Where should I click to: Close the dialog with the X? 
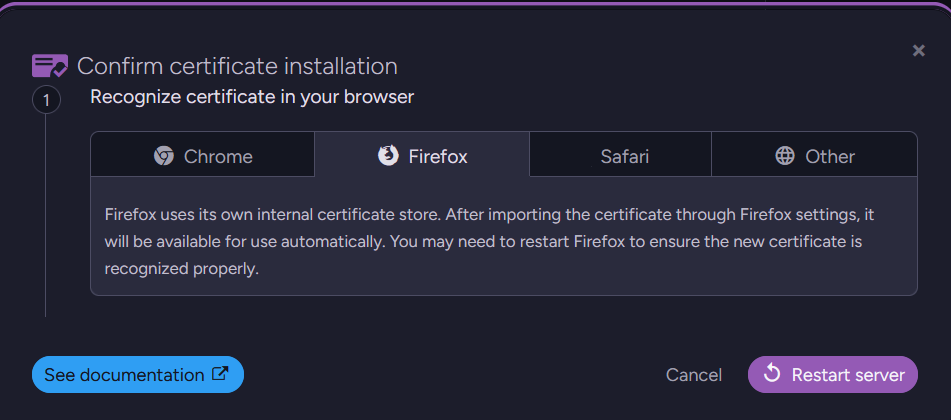pos(919,51)
